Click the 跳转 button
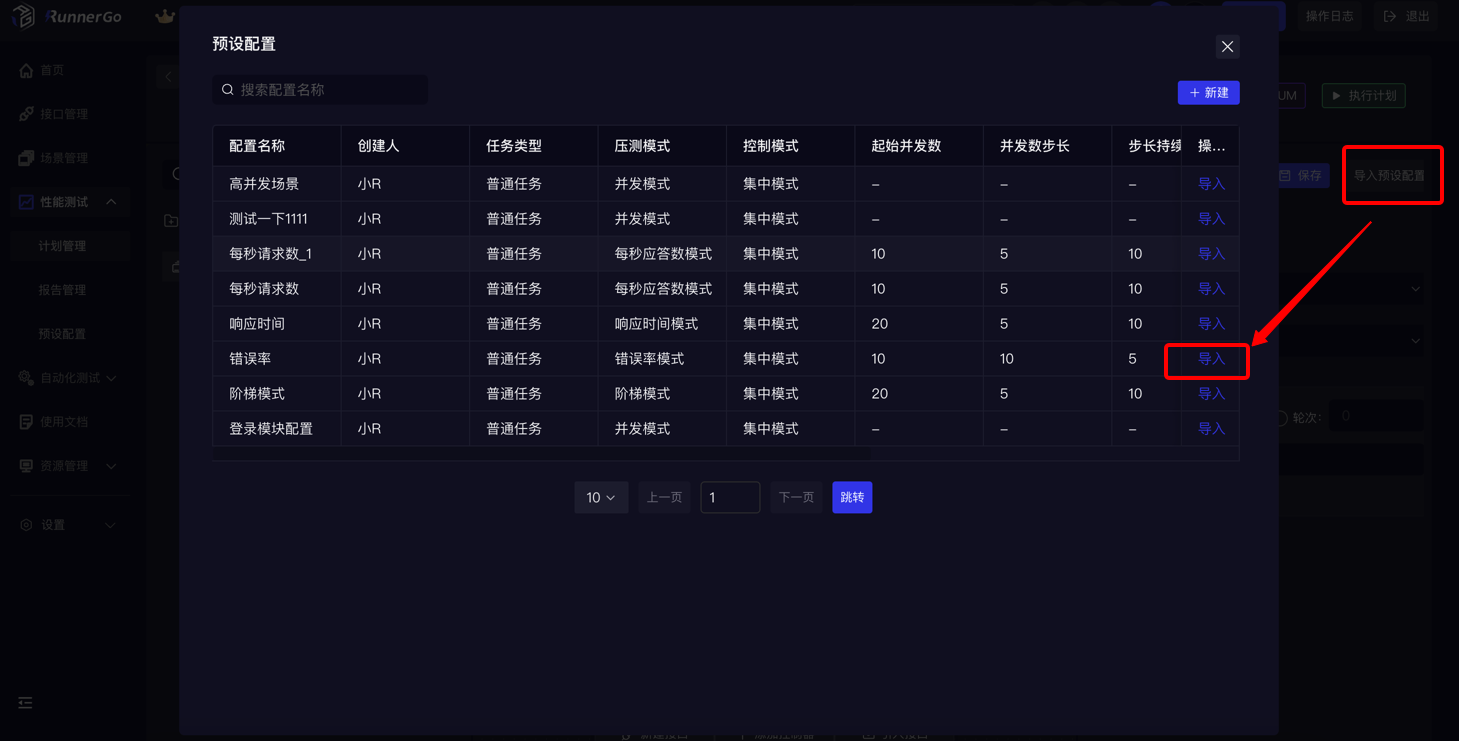 coord(852,498)
